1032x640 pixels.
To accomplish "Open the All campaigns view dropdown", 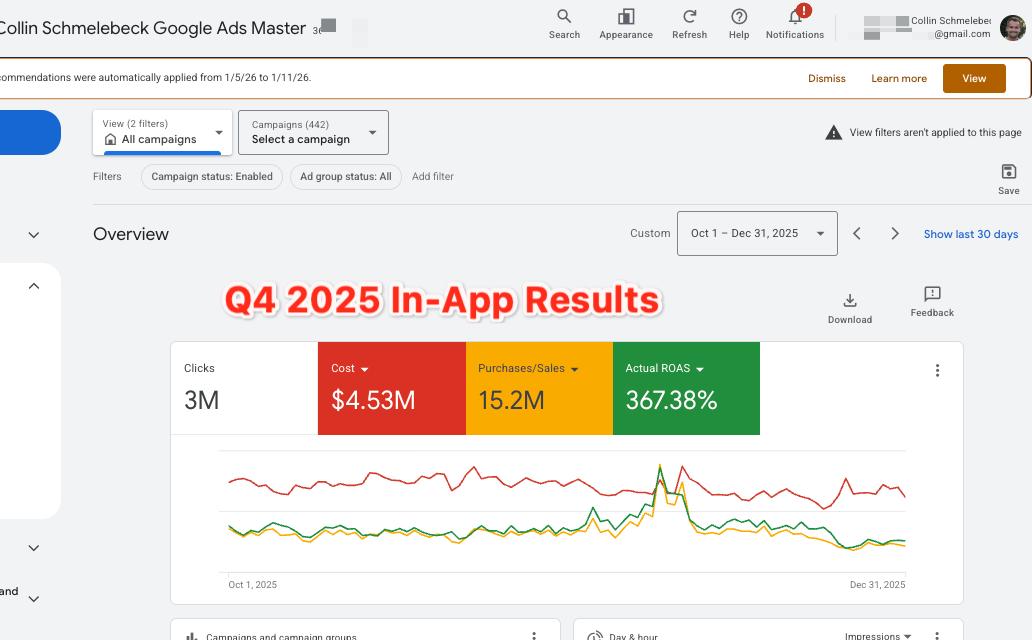I will point(162,132).
